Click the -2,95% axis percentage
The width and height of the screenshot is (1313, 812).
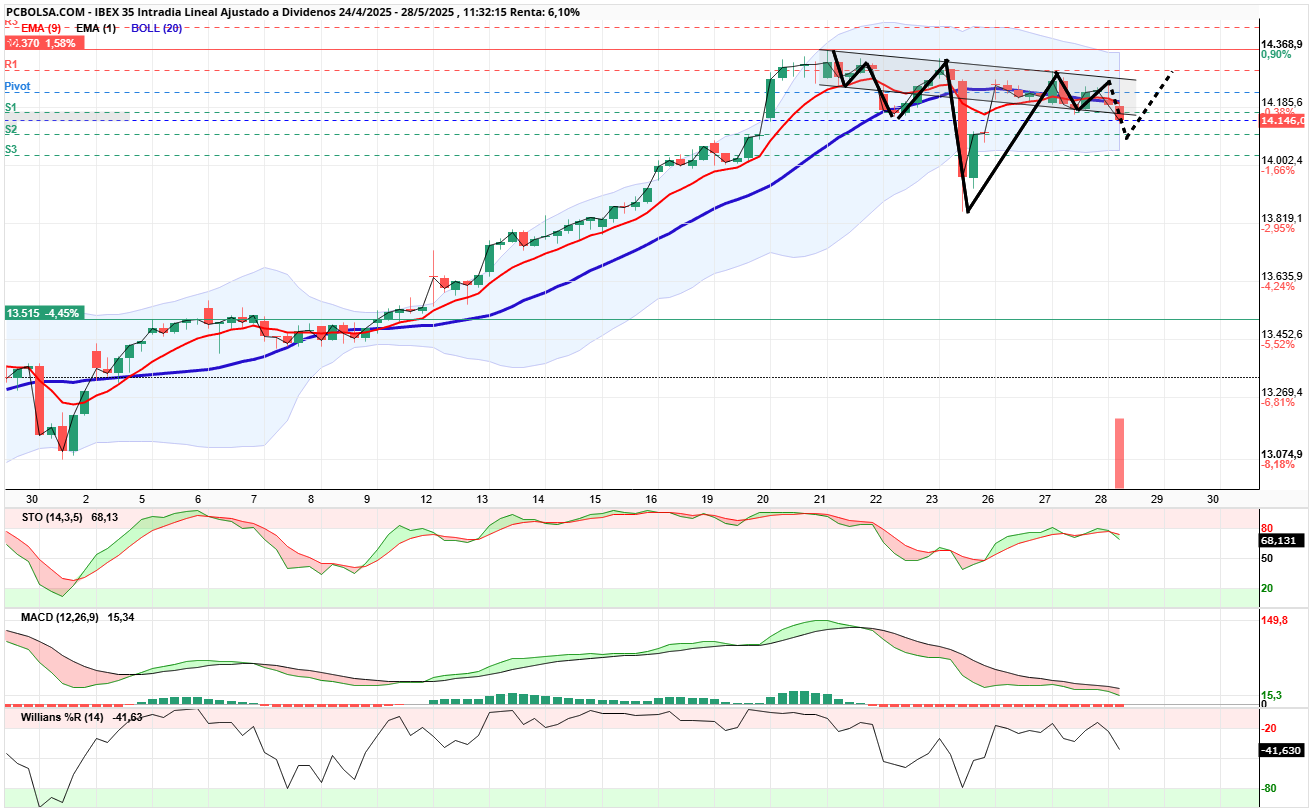pos(1278,229)
